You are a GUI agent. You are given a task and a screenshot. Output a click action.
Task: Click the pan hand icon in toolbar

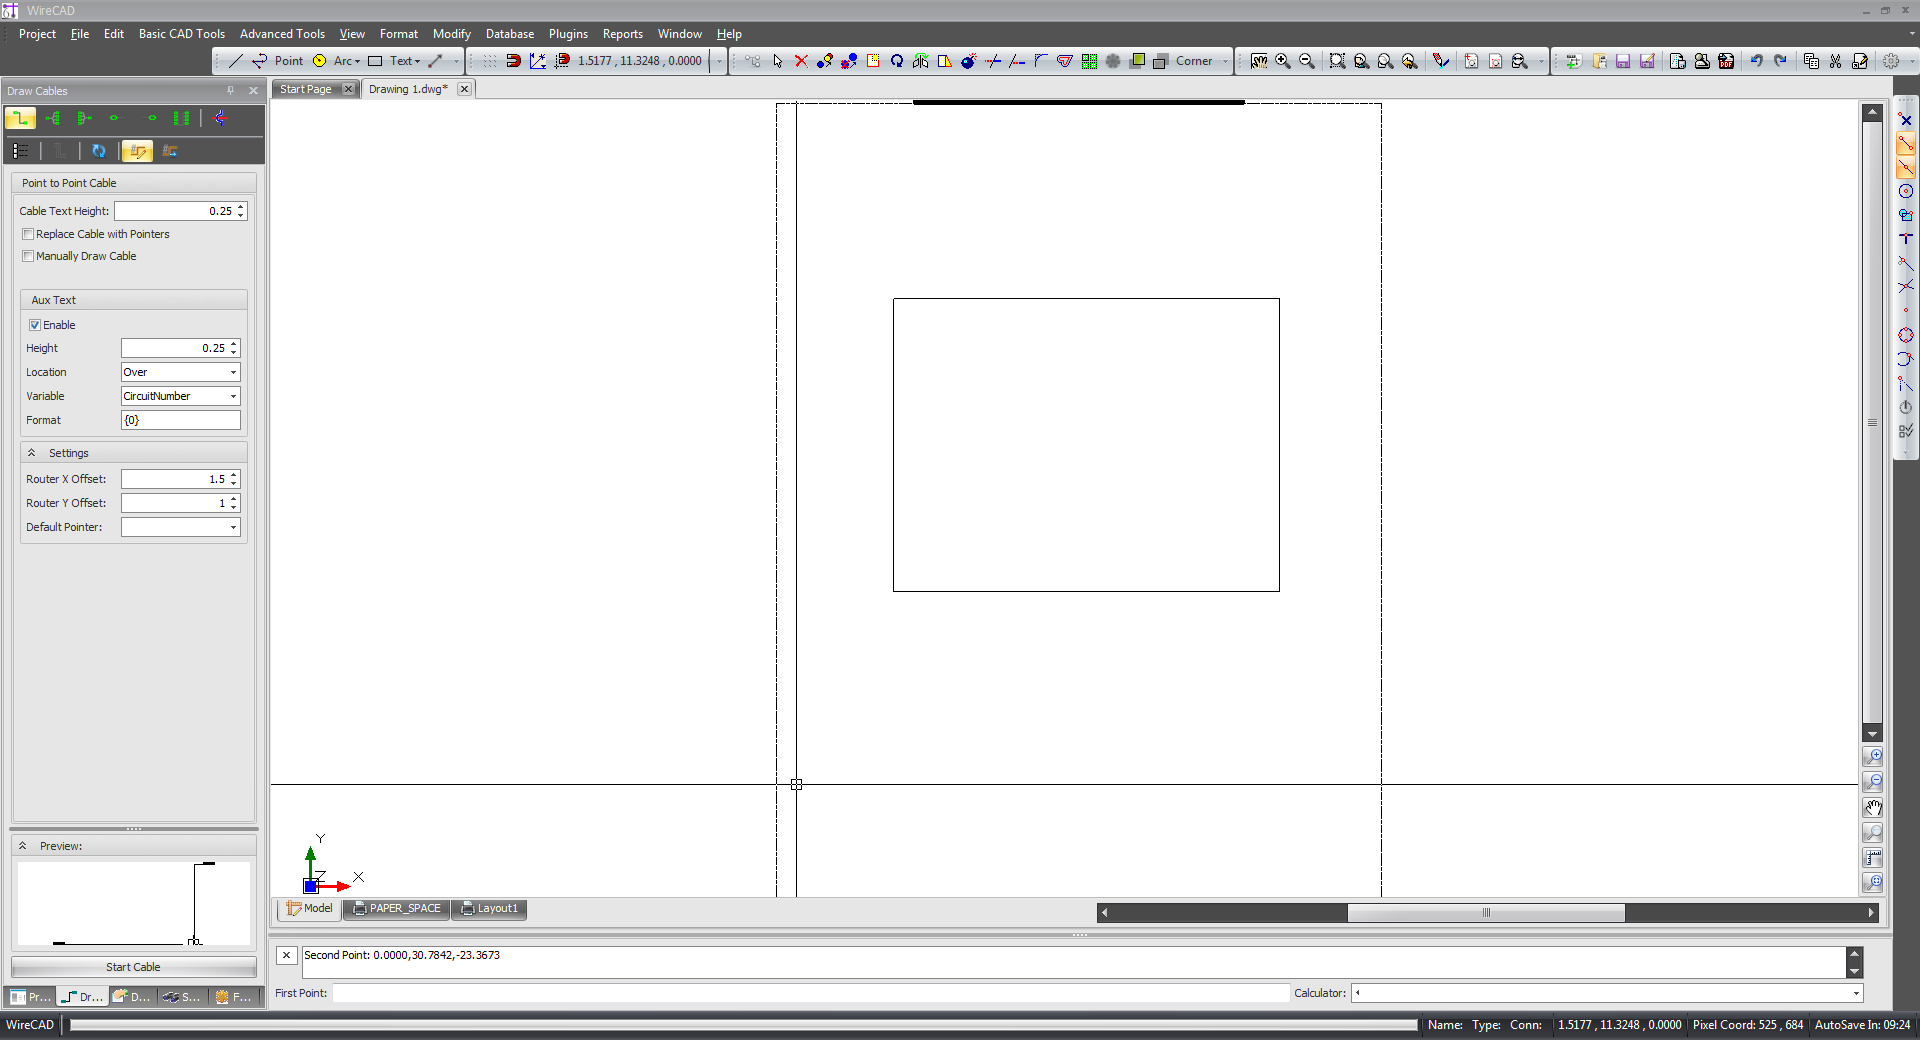(x=1259, y=61)
